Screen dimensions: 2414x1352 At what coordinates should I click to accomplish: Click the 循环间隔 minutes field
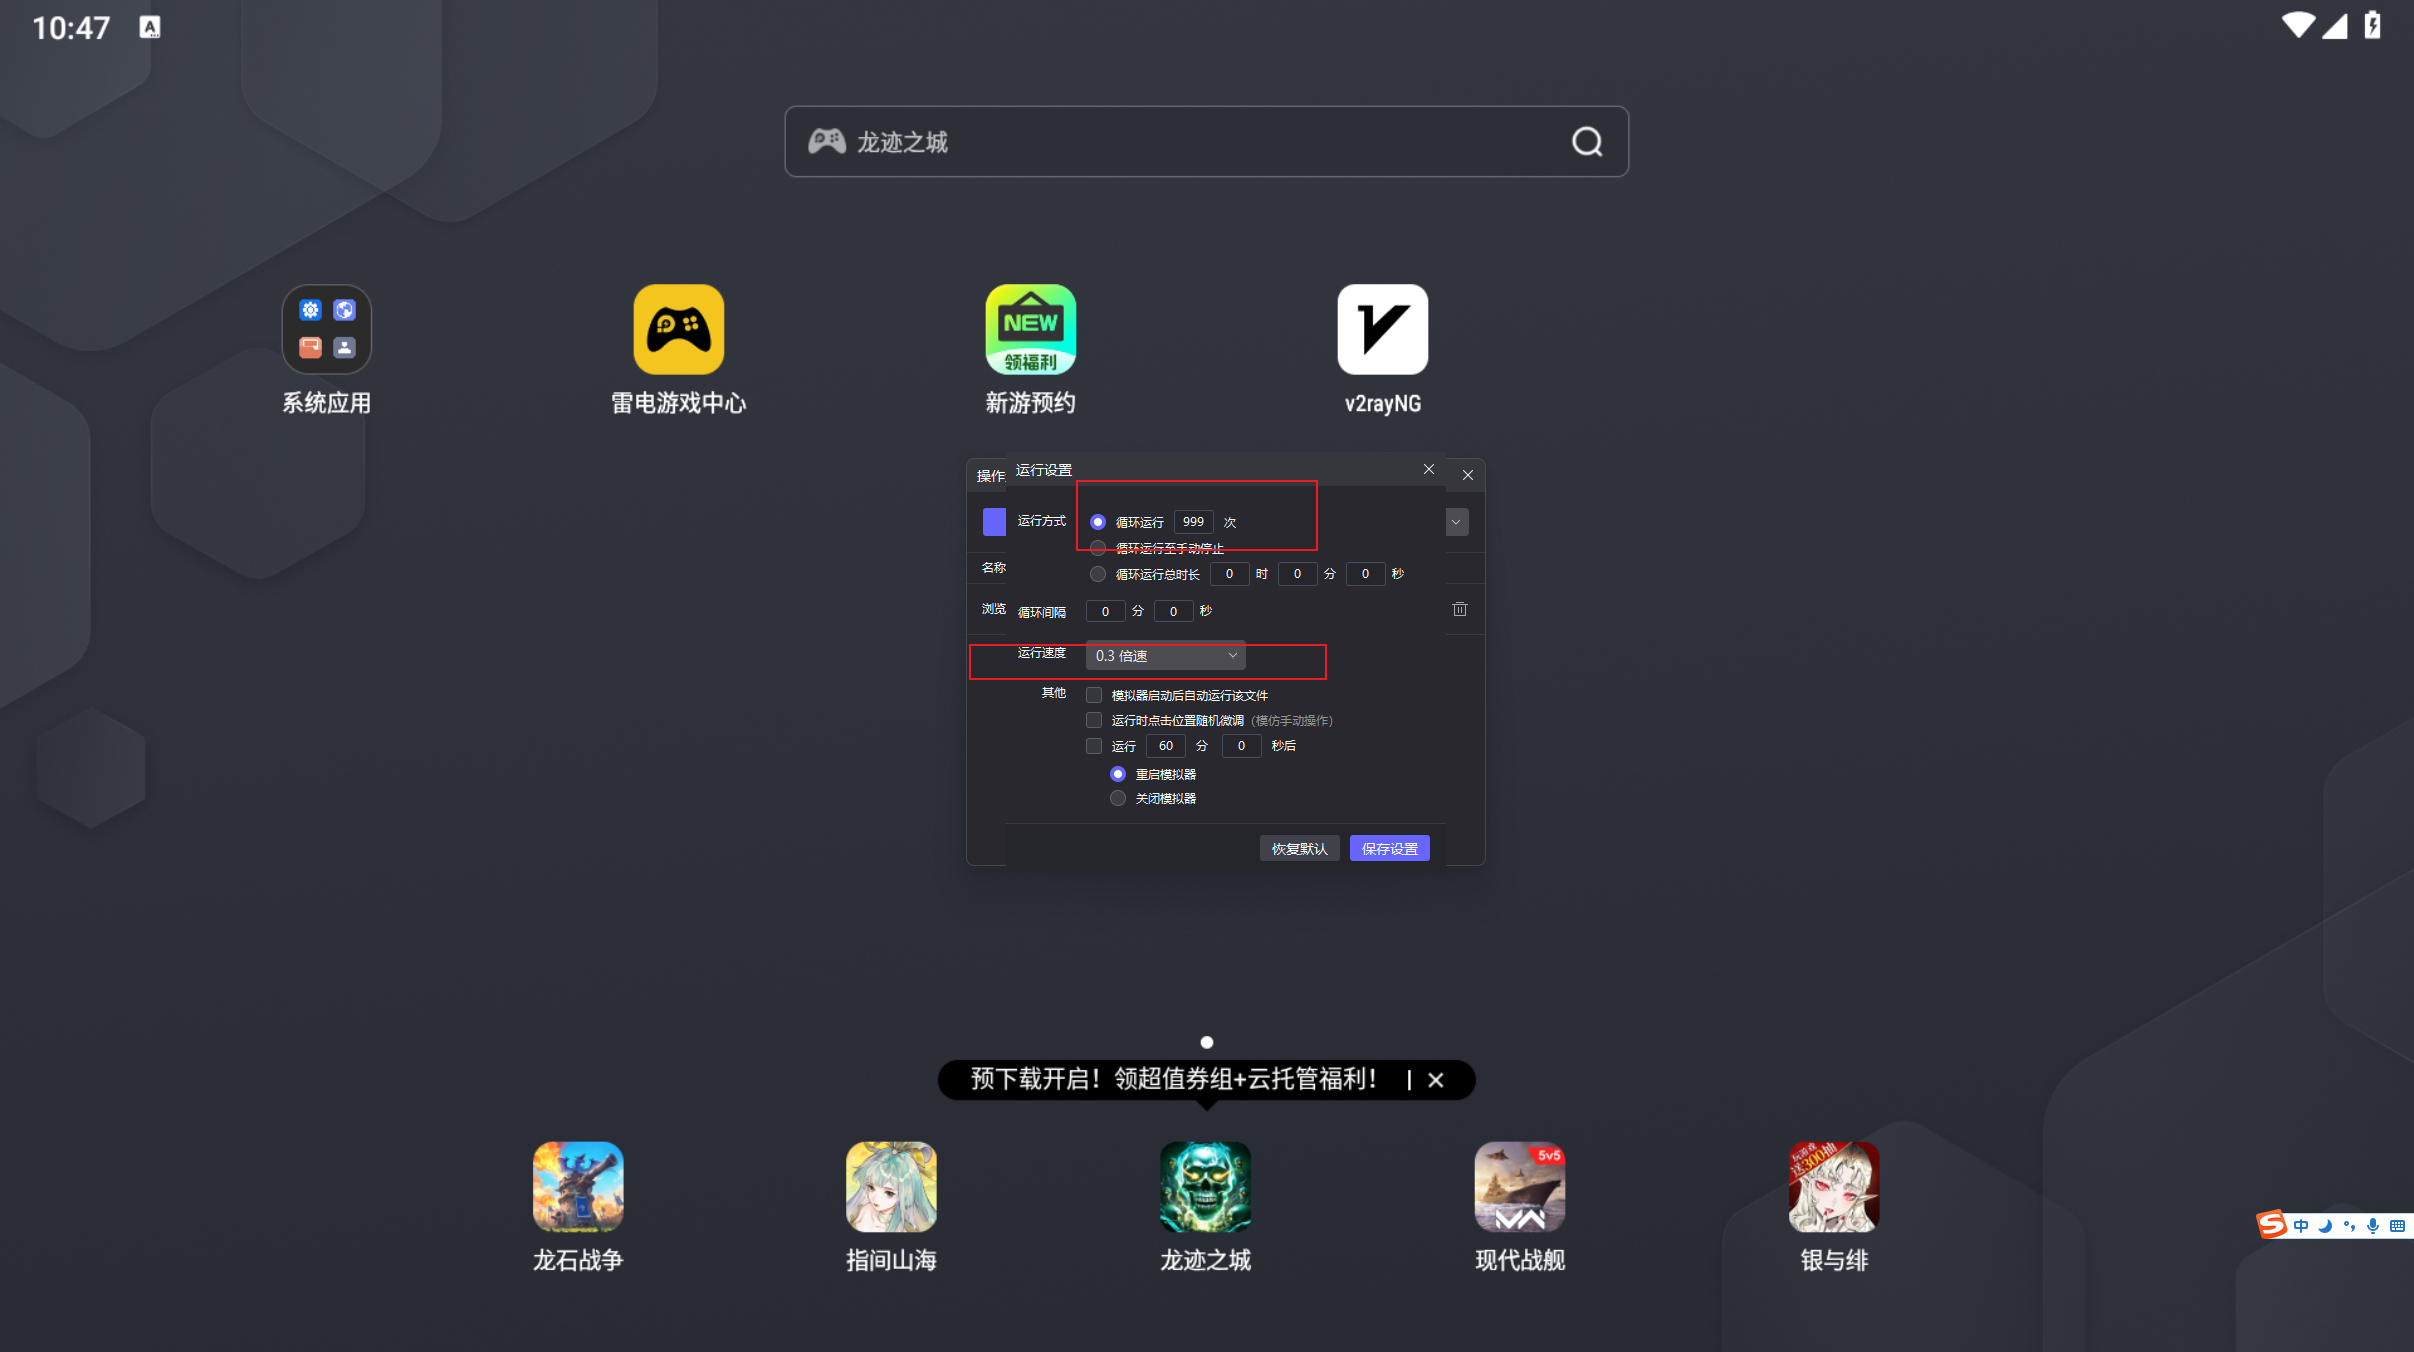(x=1106, y=611)
